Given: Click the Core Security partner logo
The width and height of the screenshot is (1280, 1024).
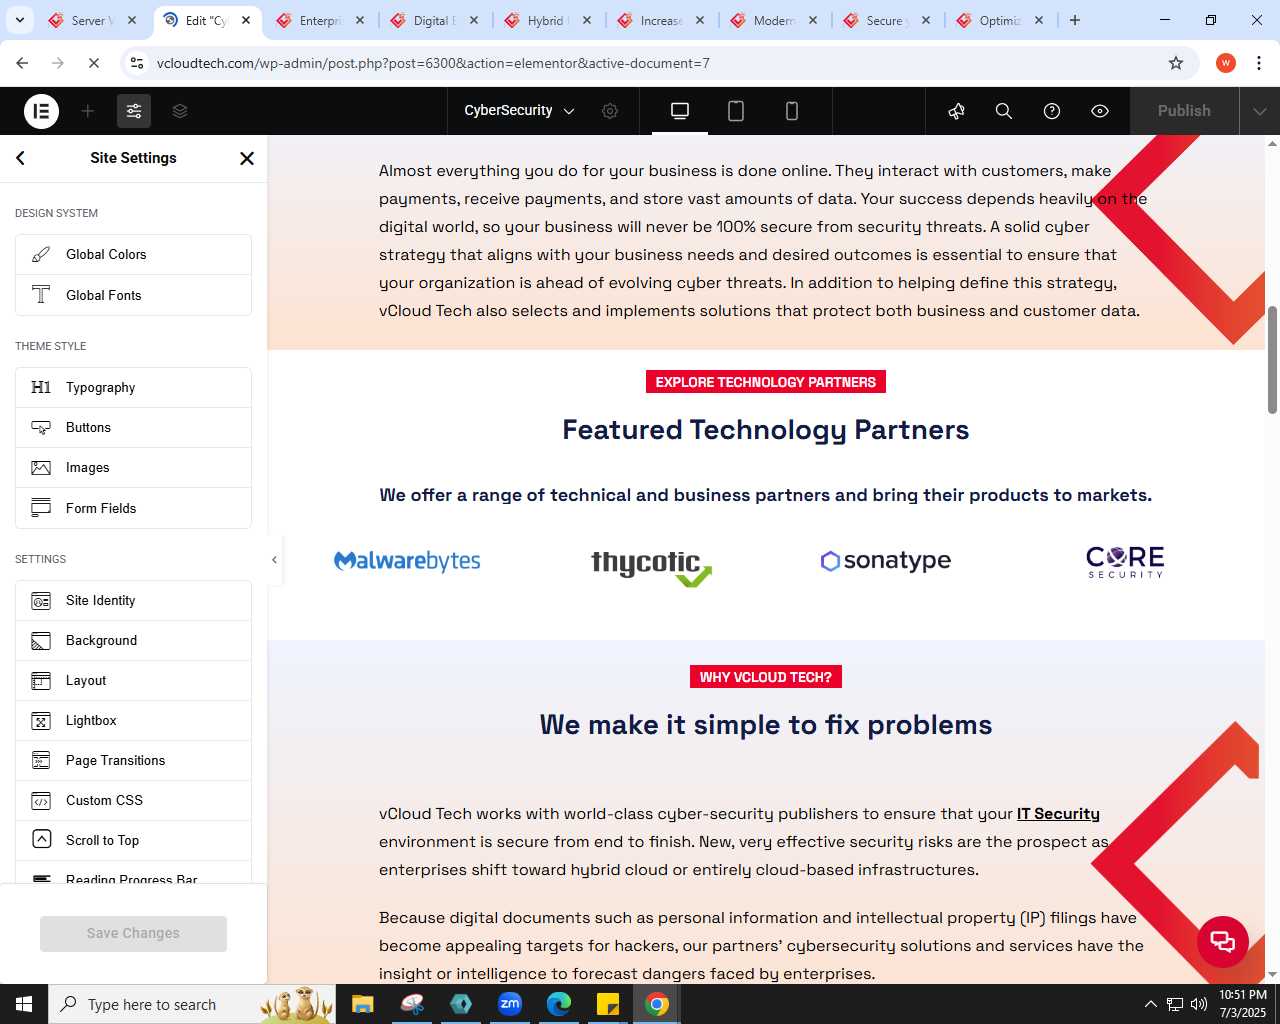Looking at the screenshot, I should pos(1125,561).
